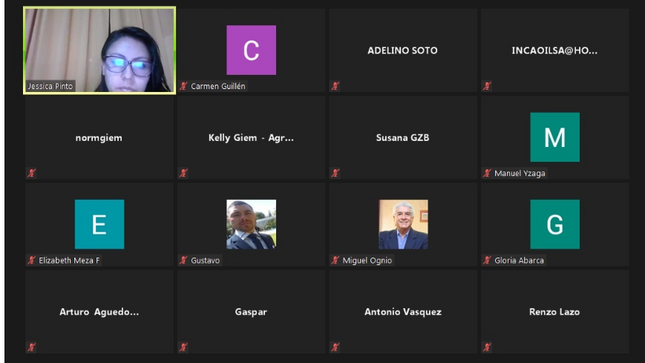Click Gustavo's profile photo
Screen dimensions: 645x363
[x=251, y=224]
